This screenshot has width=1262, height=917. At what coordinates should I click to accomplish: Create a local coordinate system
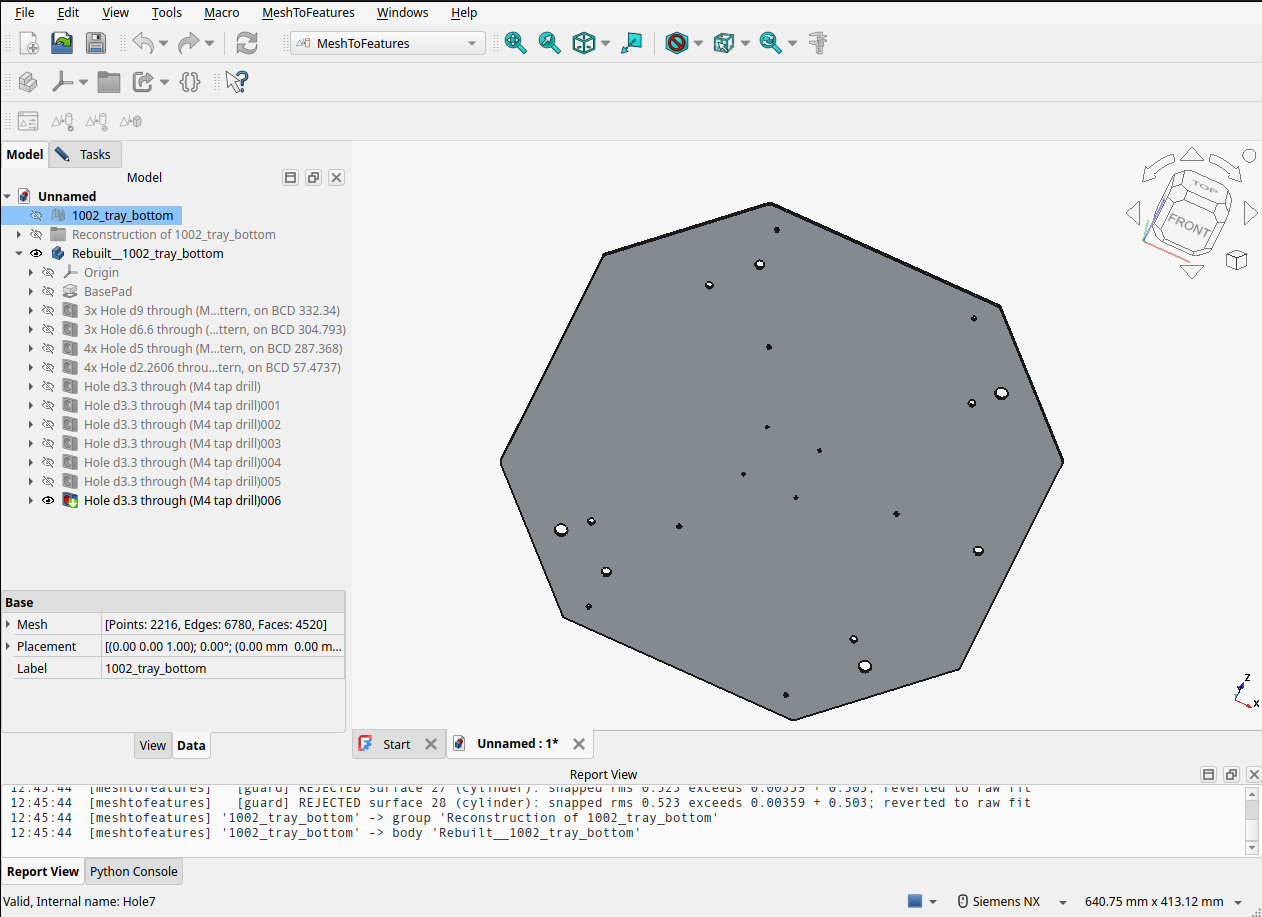(x=63, y=82)
